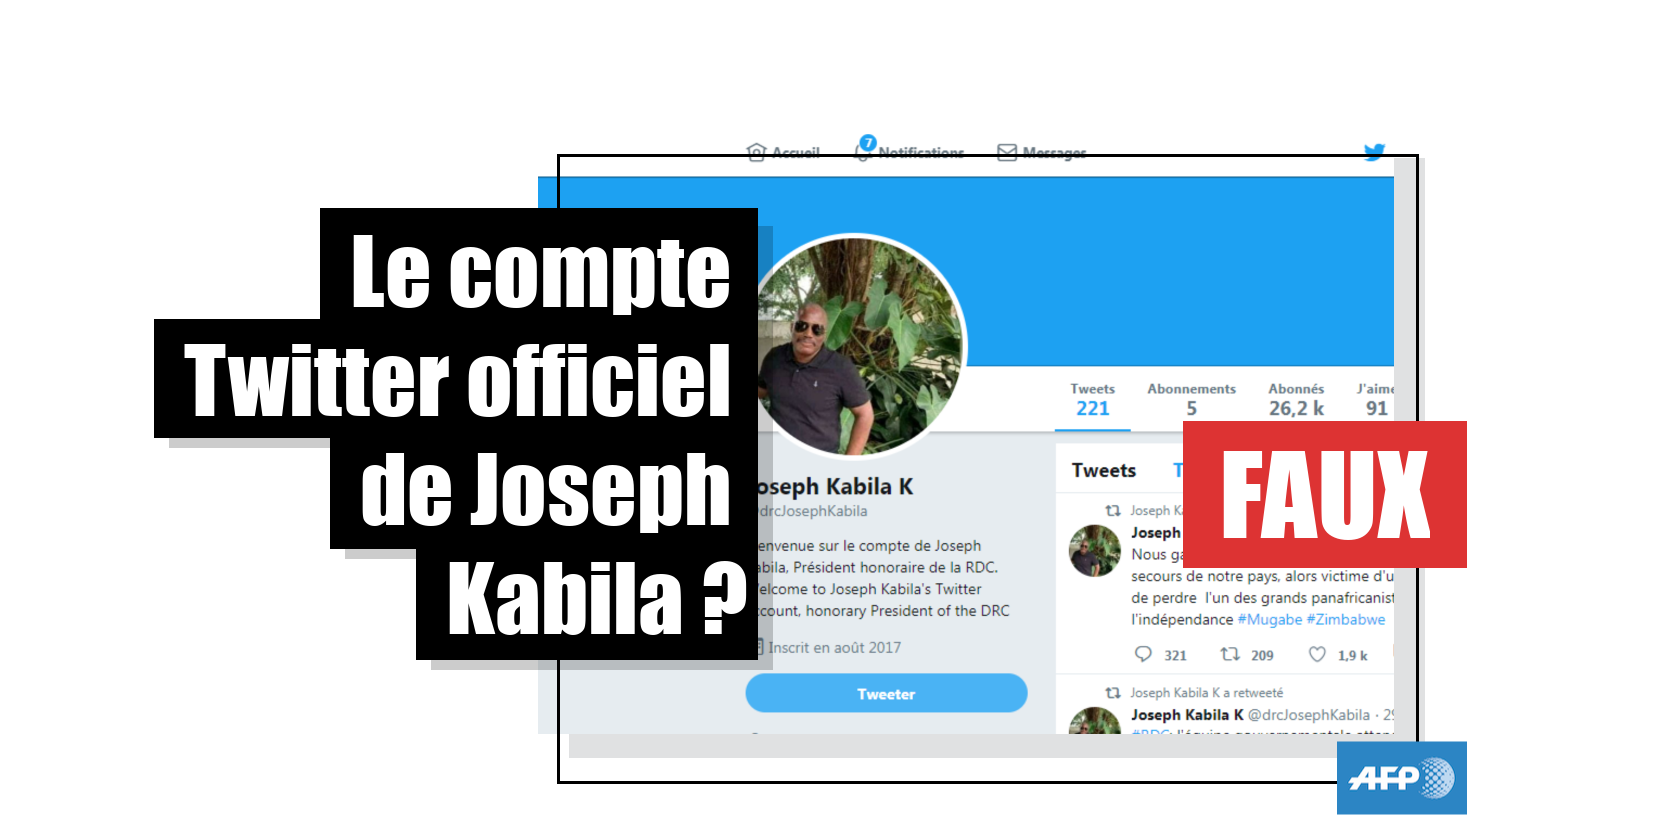This screenshot has height=840, width=1680.
Task: Open the Messages envelope icon
Action: pos(1007,152)
